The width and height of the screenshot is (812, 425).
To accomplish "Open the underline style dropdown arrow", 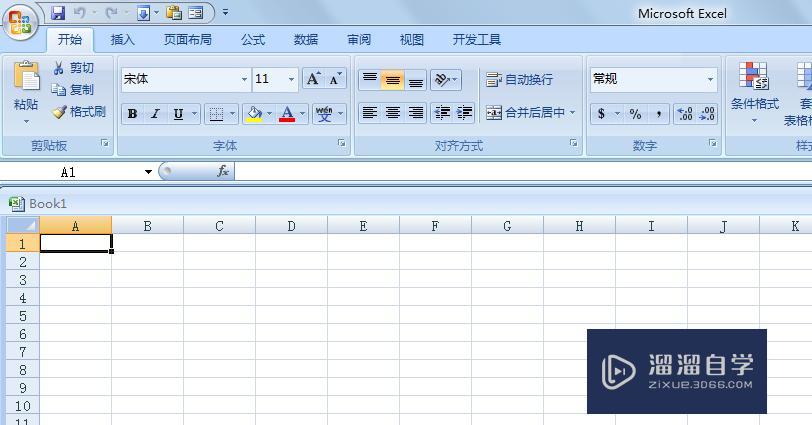I will pos(195,113).
